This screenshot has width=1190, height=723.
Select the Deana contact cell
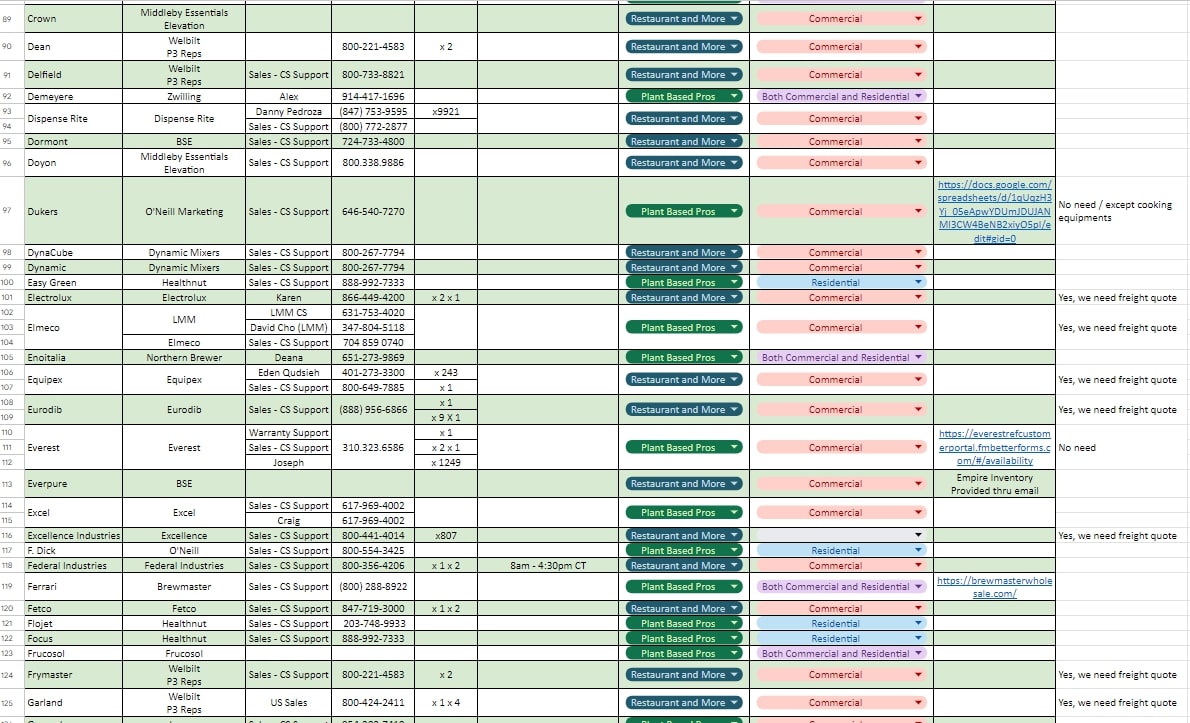tap(288, 358)
